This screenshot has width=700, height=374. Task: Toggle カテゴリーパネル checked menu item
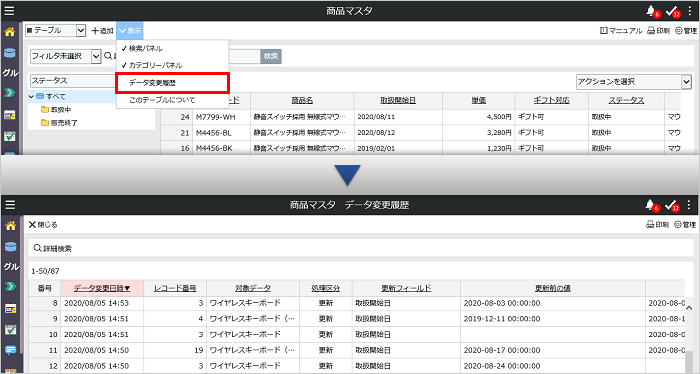click(172, 65)
